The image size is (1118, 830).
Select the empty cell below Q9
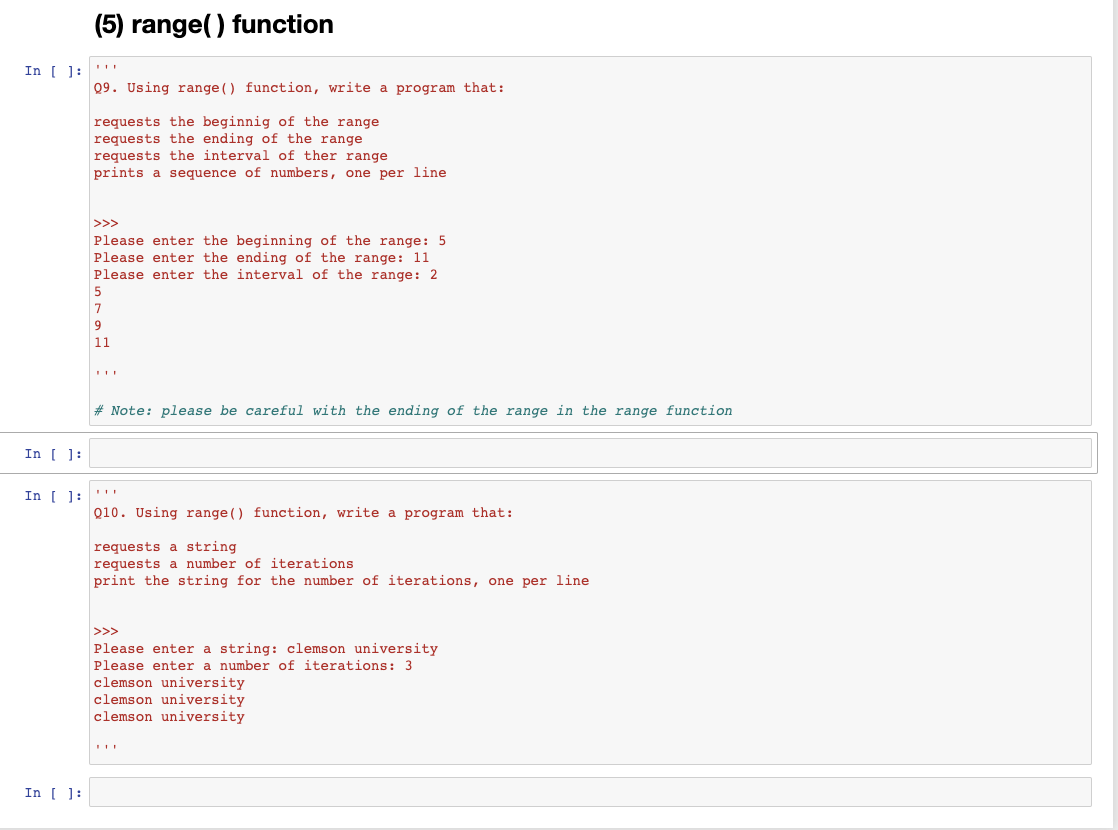pyautogui.click(x=590, y=453)
